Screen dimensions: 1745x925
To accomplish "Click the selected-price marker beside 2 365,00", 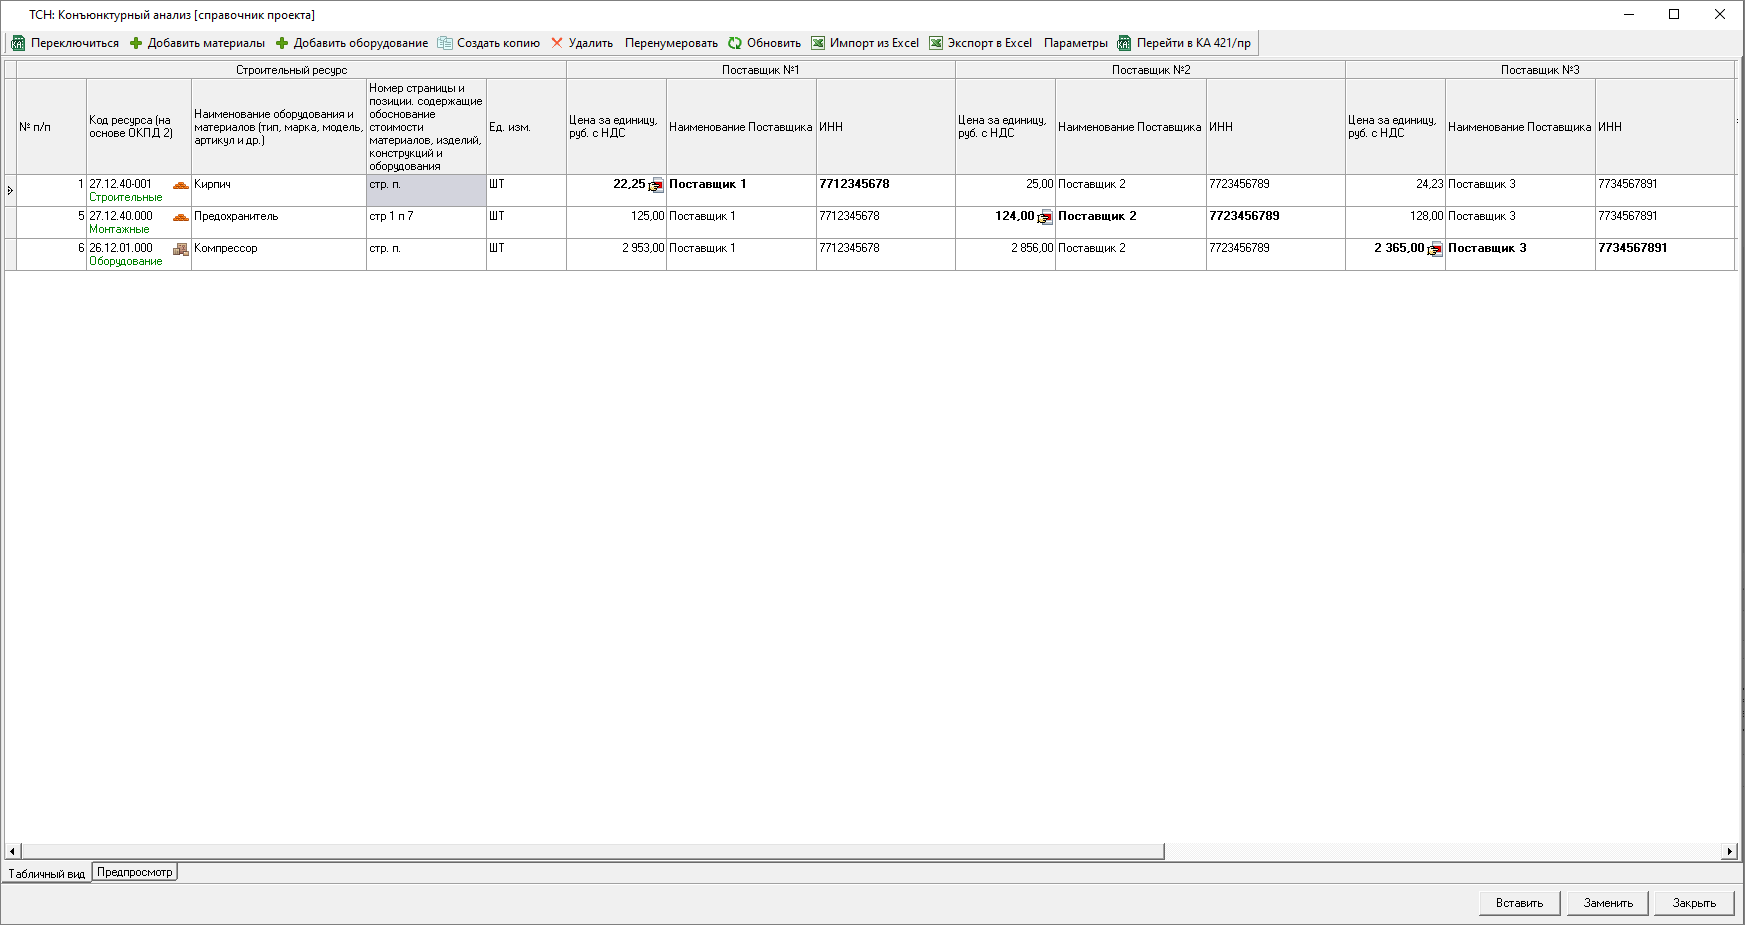I will coord(1435,250).
